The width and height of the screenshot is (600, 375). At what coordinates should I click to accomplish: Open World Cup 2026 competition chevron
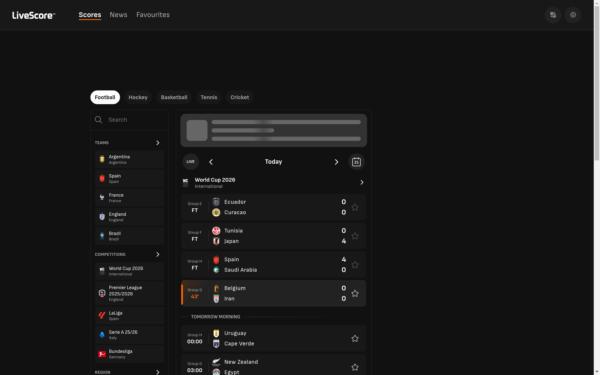(x=362, y=183)
